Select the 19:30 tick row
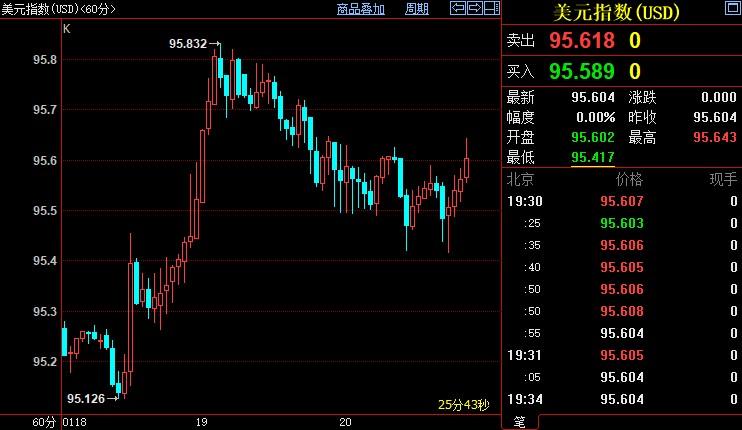 [620, 201]
